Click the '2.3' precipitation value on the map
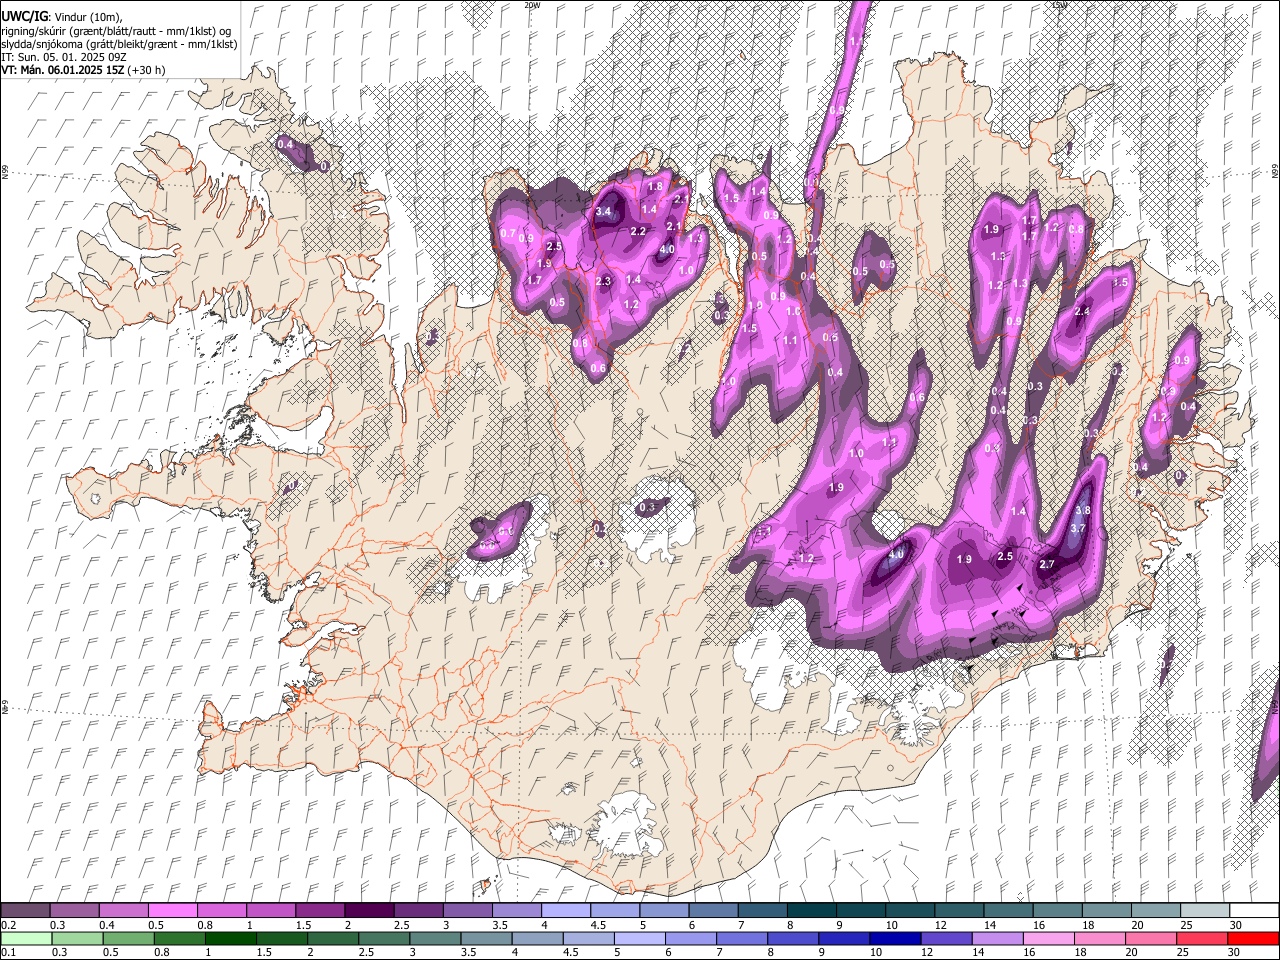 pyautogui.click(x=603, y=282)
